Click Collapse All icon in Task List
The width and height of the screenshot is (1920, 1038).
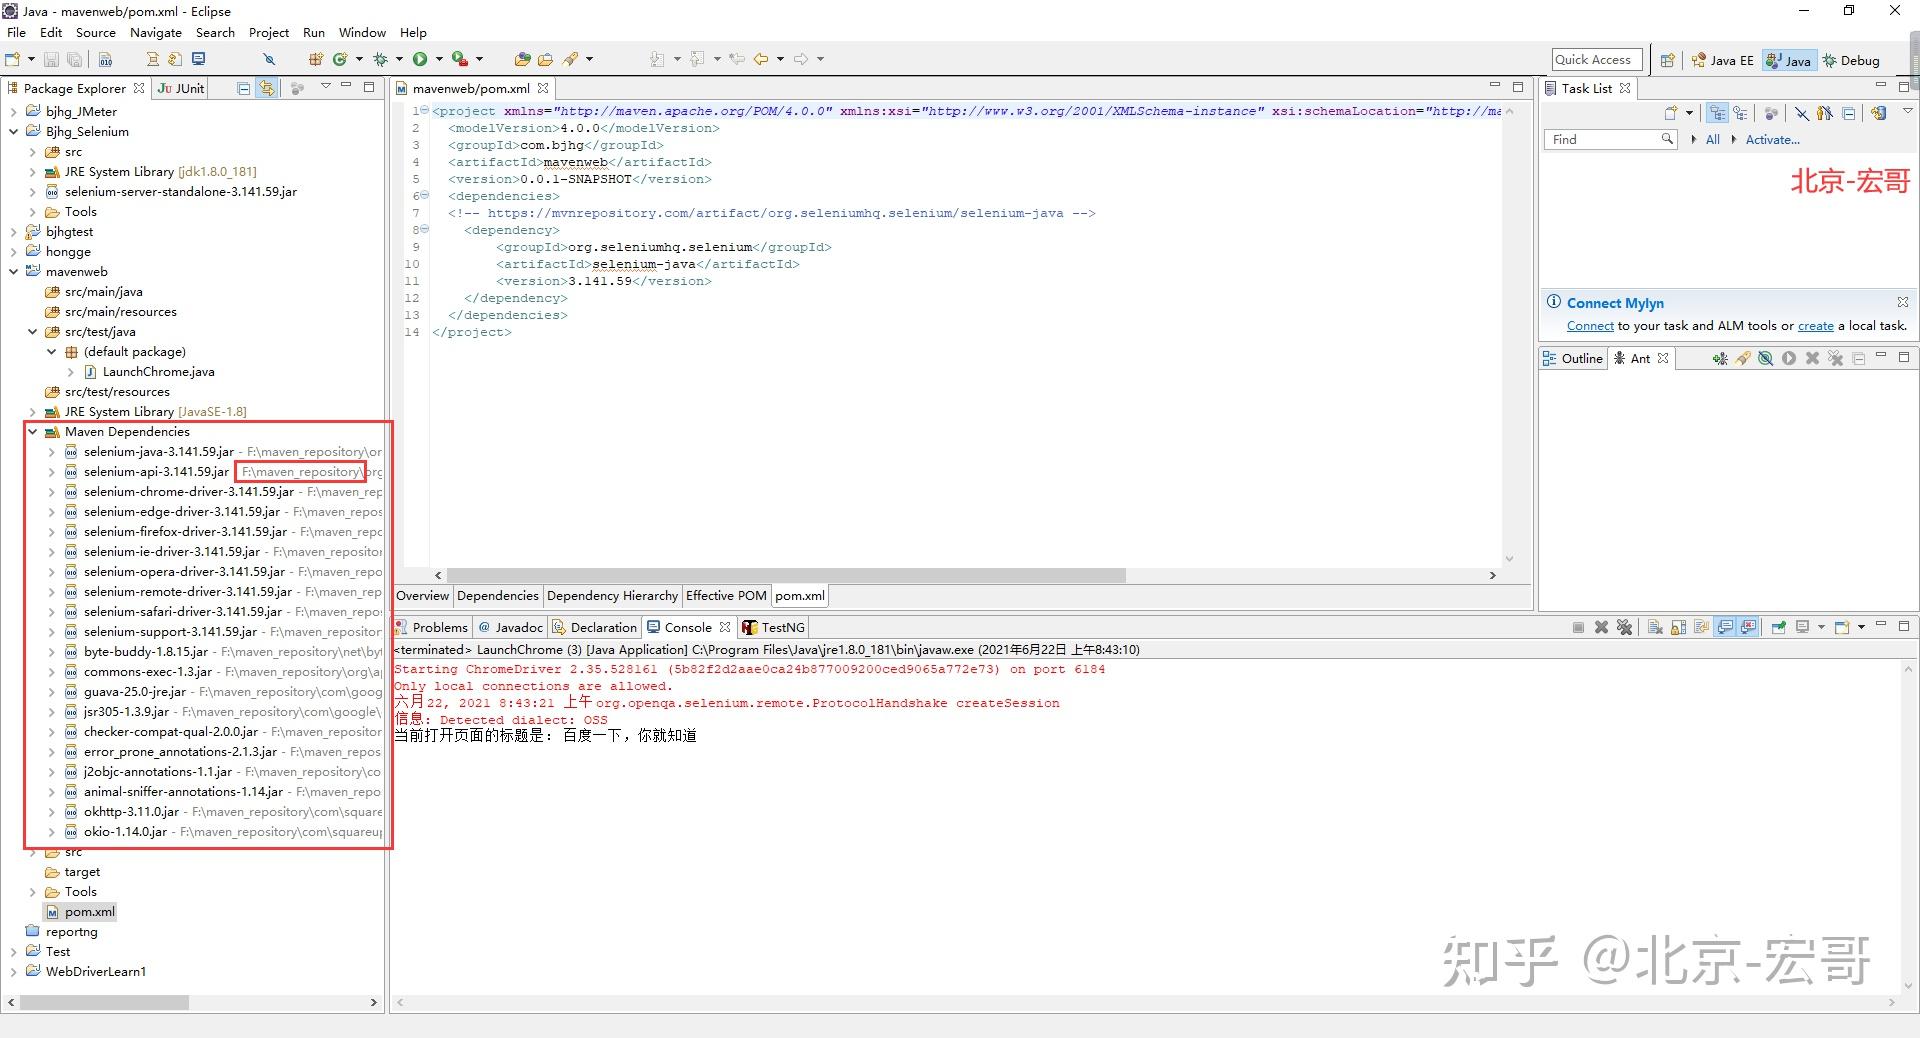click(1849, 113)
